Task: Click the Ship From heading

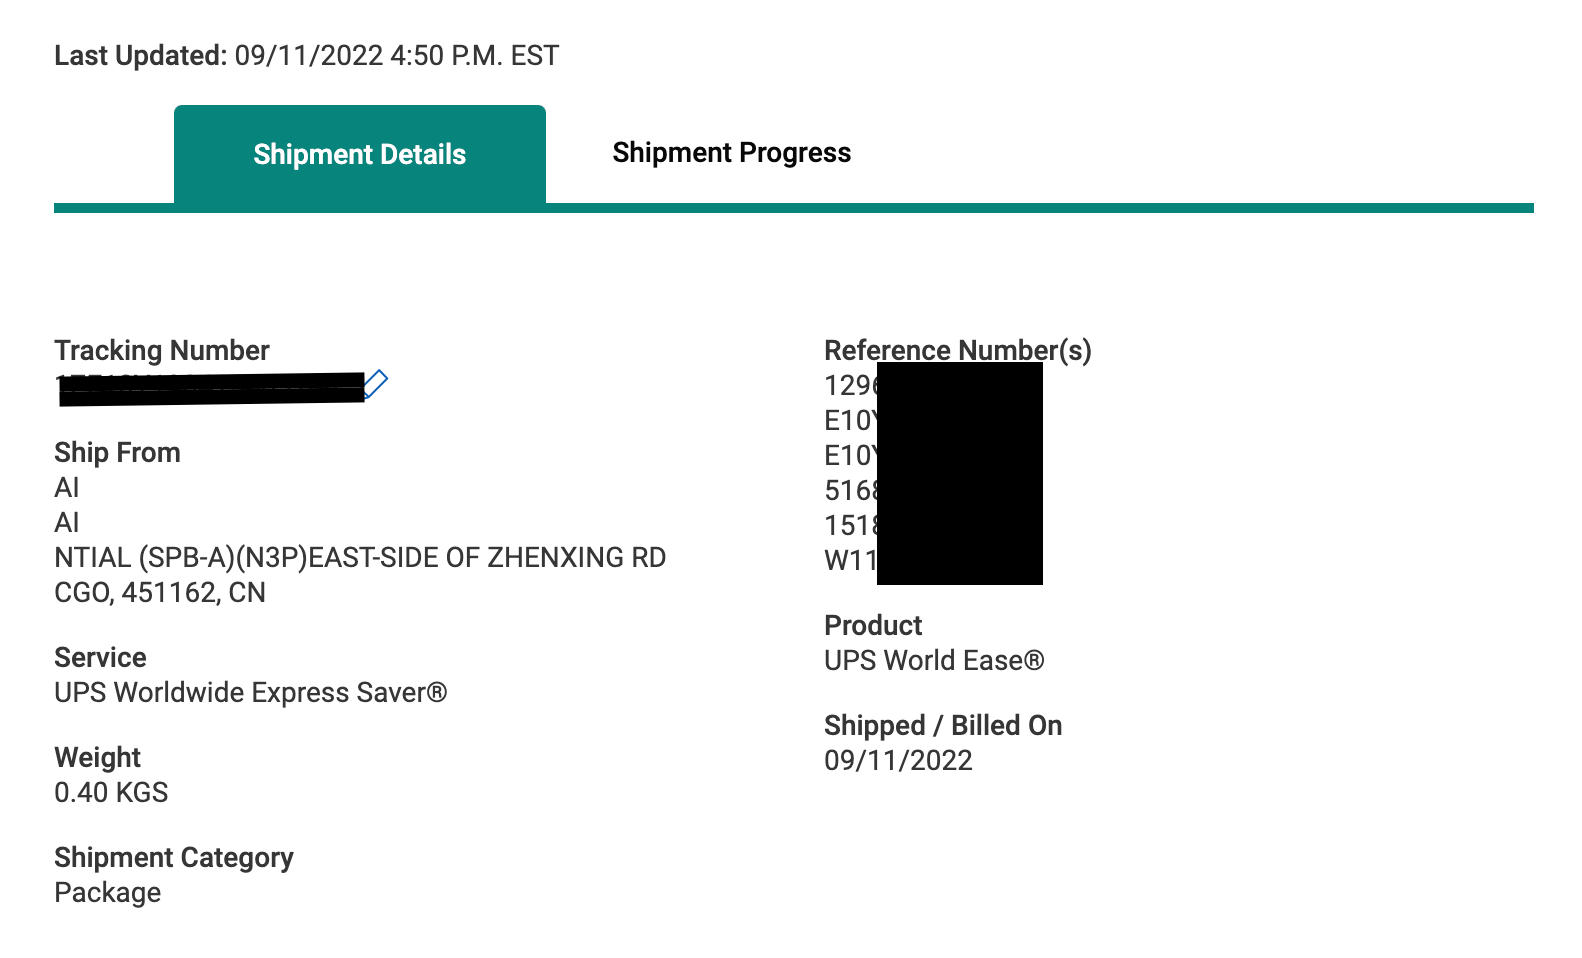Action: point(117,453)
